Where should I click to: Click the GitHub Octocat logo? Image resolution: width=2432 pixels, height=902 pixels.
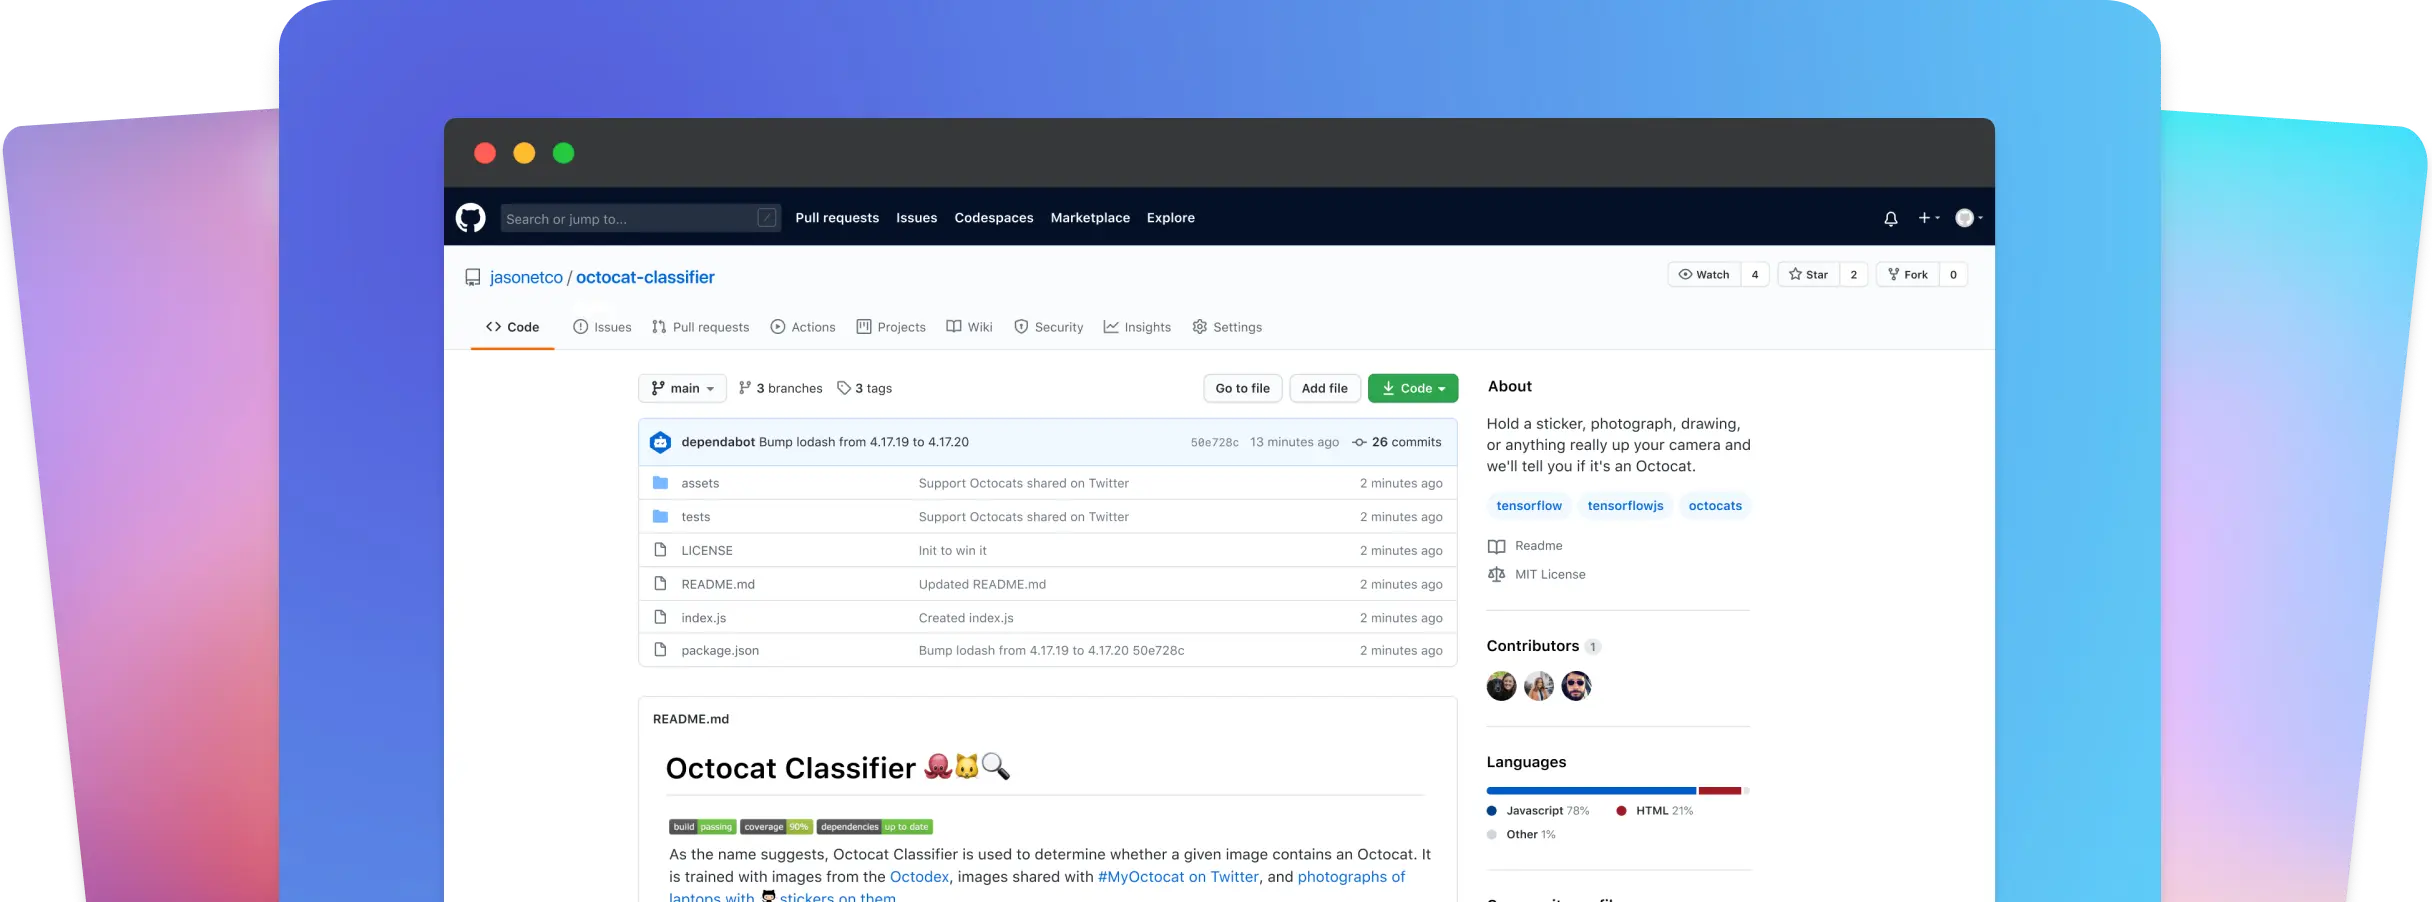pos(470,218)
